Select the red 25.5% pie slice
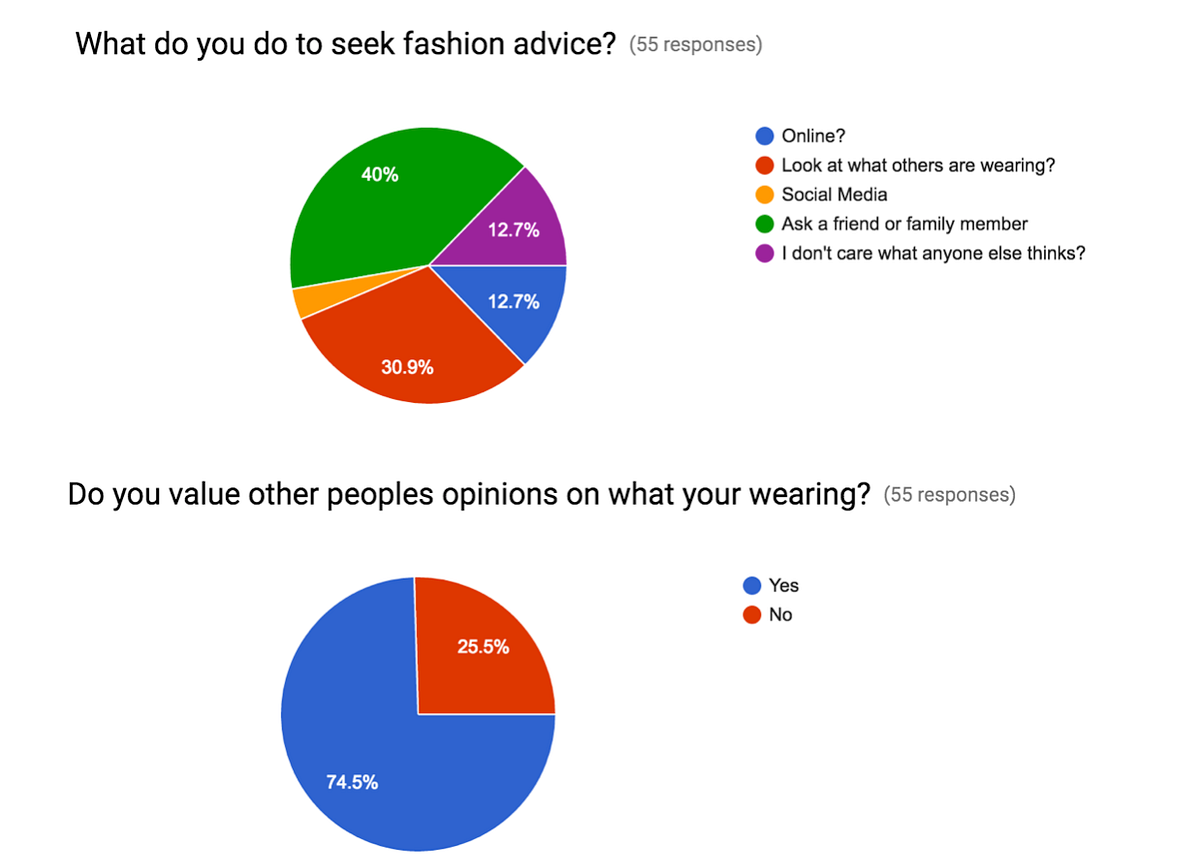1200x868 pixels. pyautogui.click(x=485, y=650)
